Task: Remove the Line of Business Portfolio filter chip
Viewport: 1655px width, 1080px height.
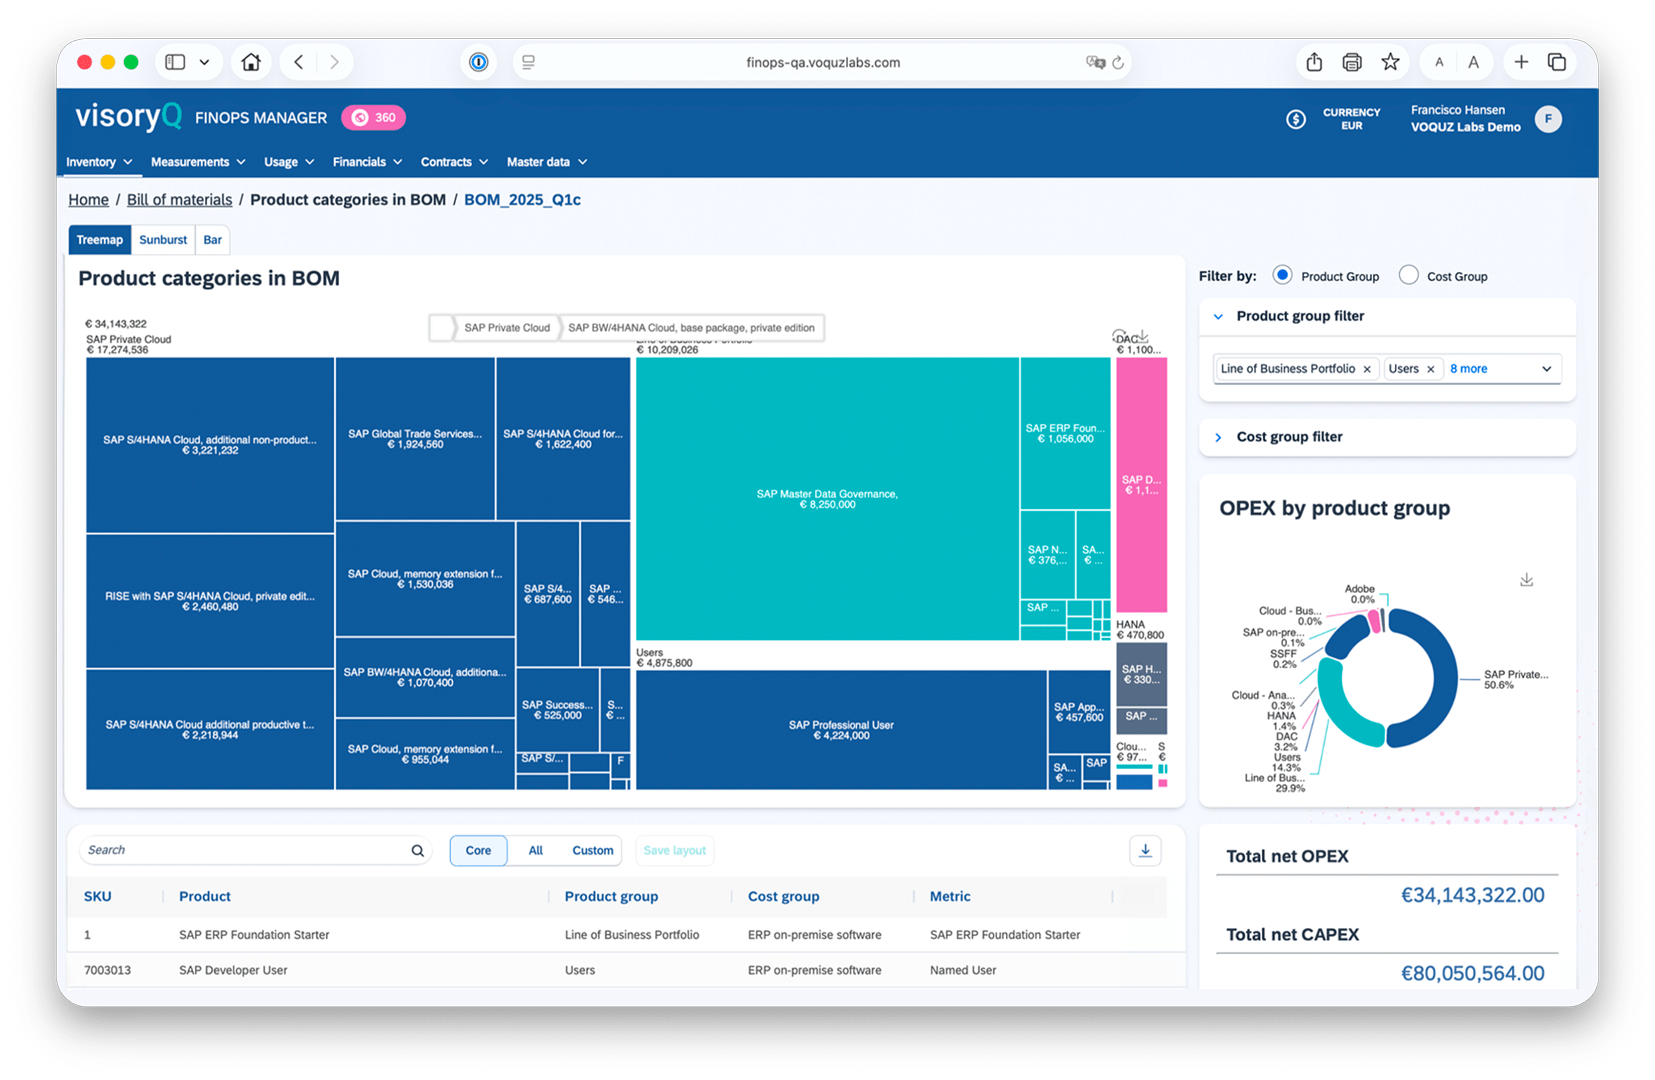Action: click(x=1367, y=369)
